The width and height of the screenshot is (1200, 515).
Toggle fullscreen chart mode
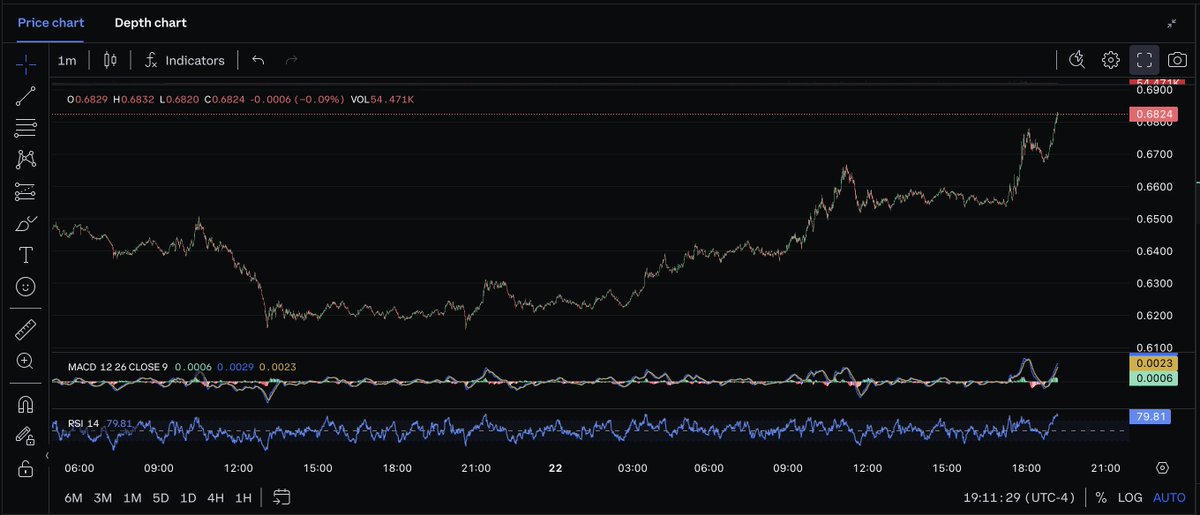tap(1144, 60)
